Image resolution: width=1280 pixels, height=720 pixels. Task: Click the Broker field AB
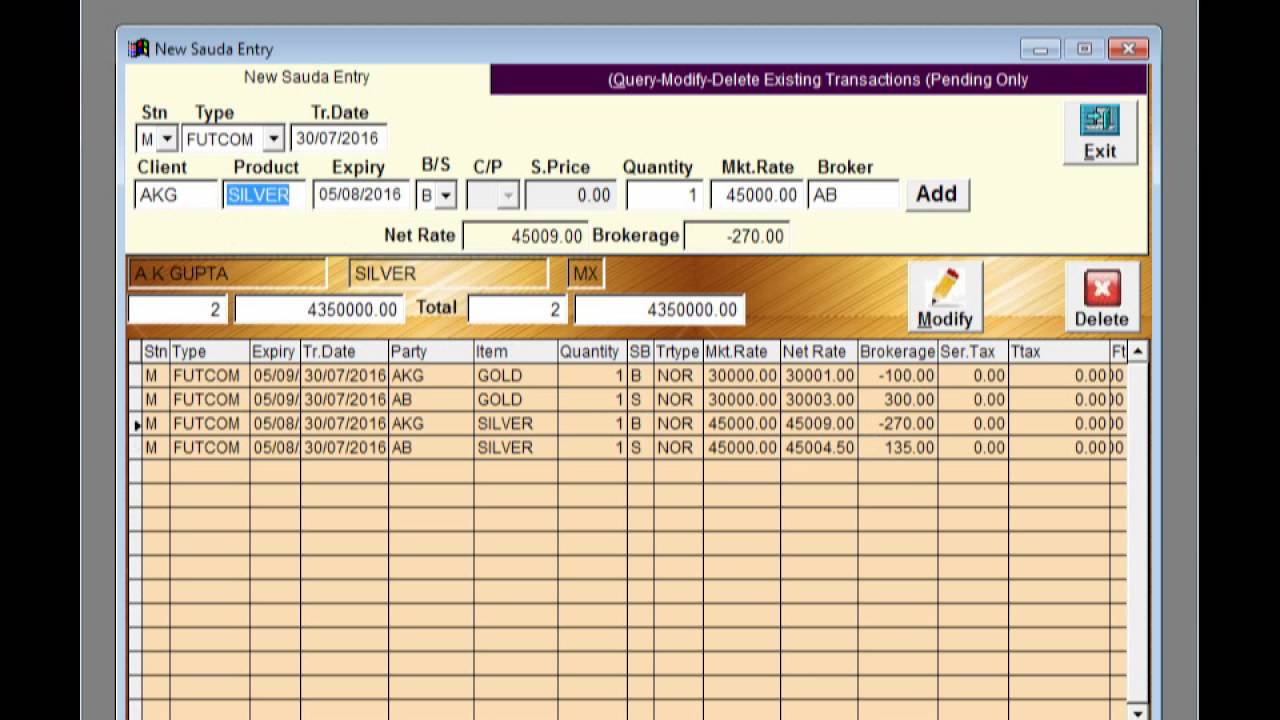[x=853, y=195]
